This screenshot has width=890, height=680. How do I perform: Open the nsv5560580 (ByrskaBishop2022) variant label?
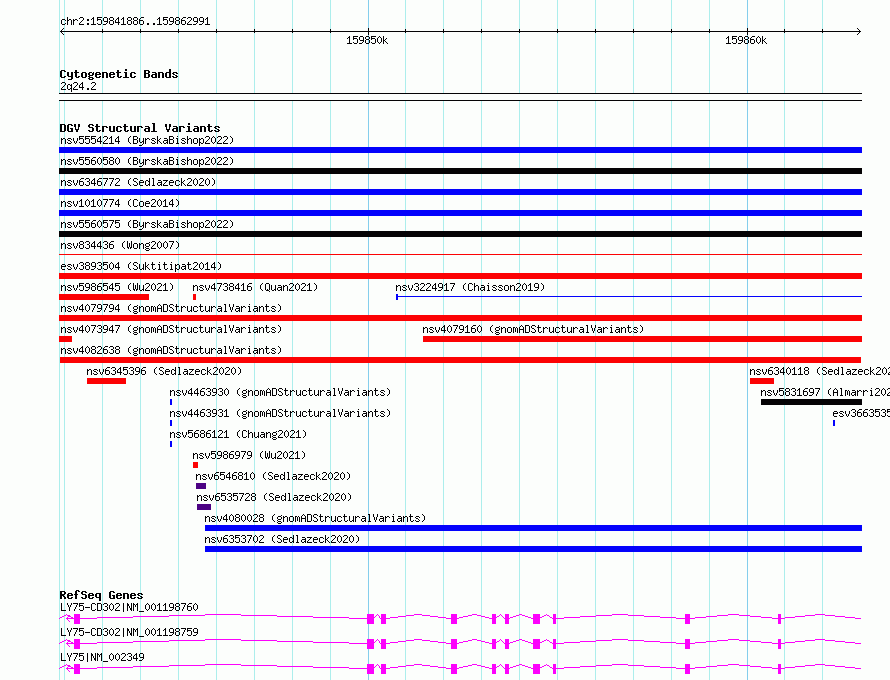(x=146, y=161)
